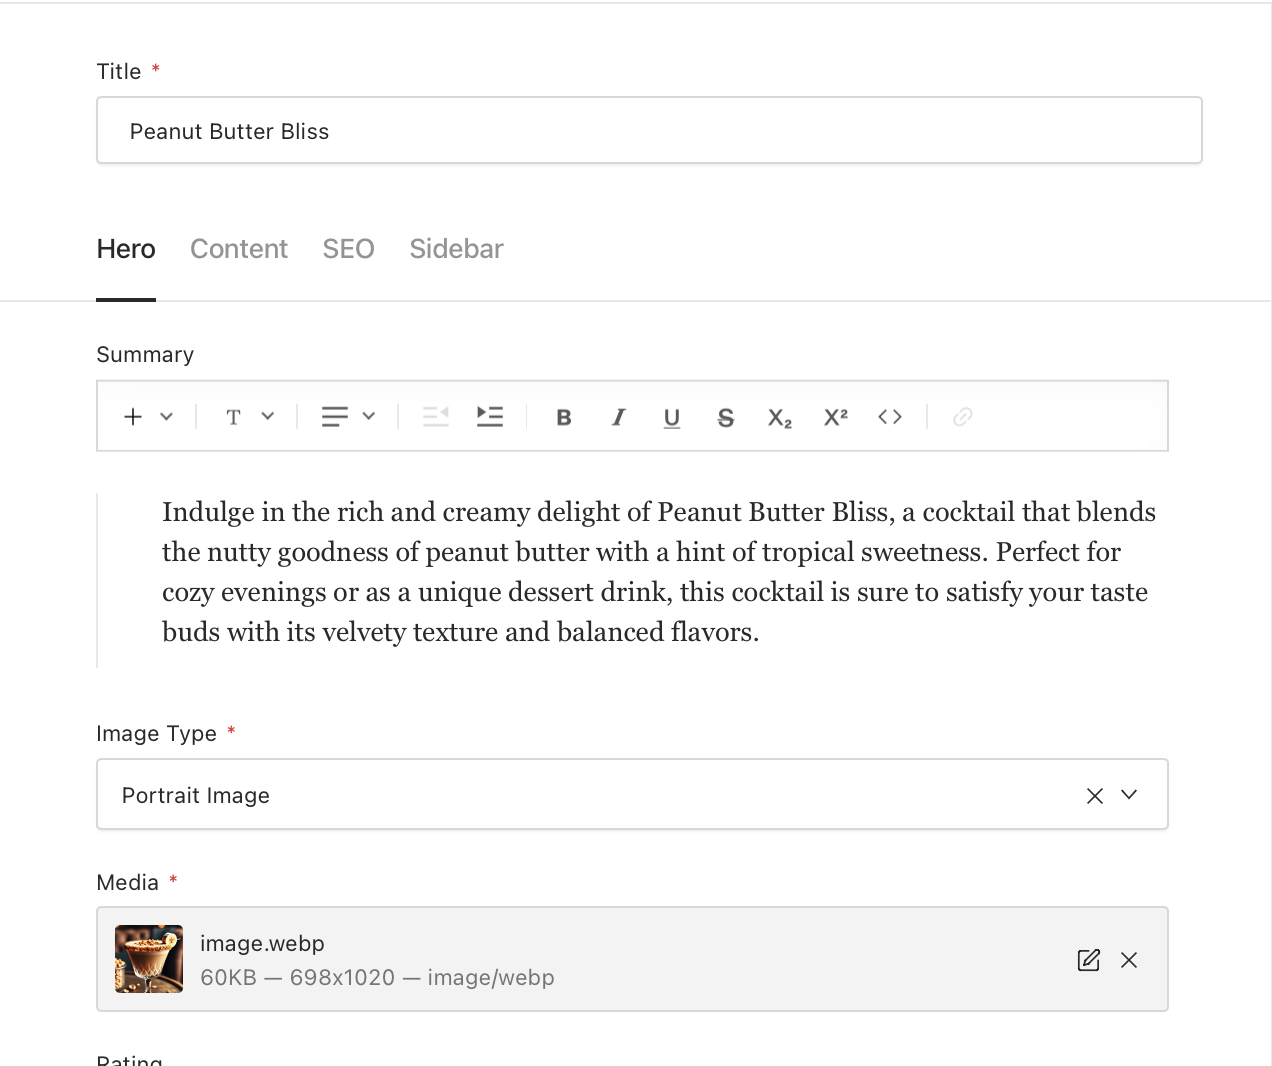Edit the image.webp media file
The image size is (1272, 1066).
coord(1089,960)
